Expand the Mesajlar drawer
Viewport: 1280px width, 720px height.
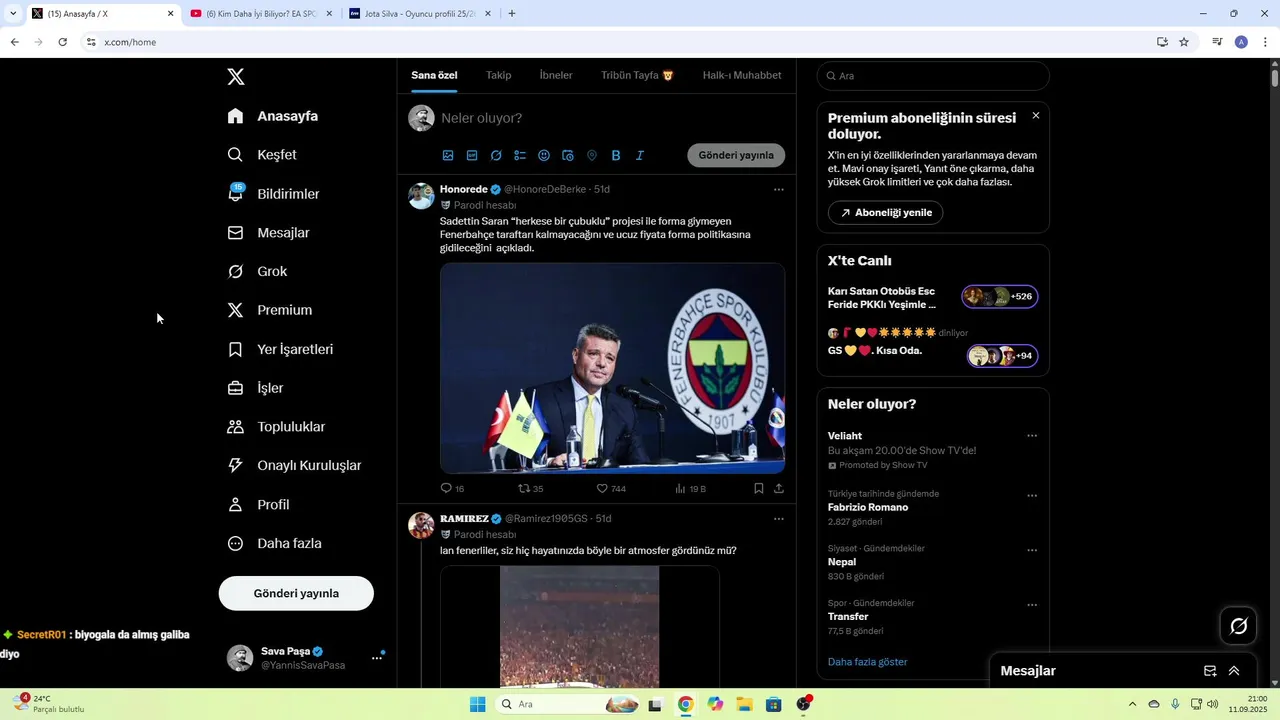pos(1234,671)
